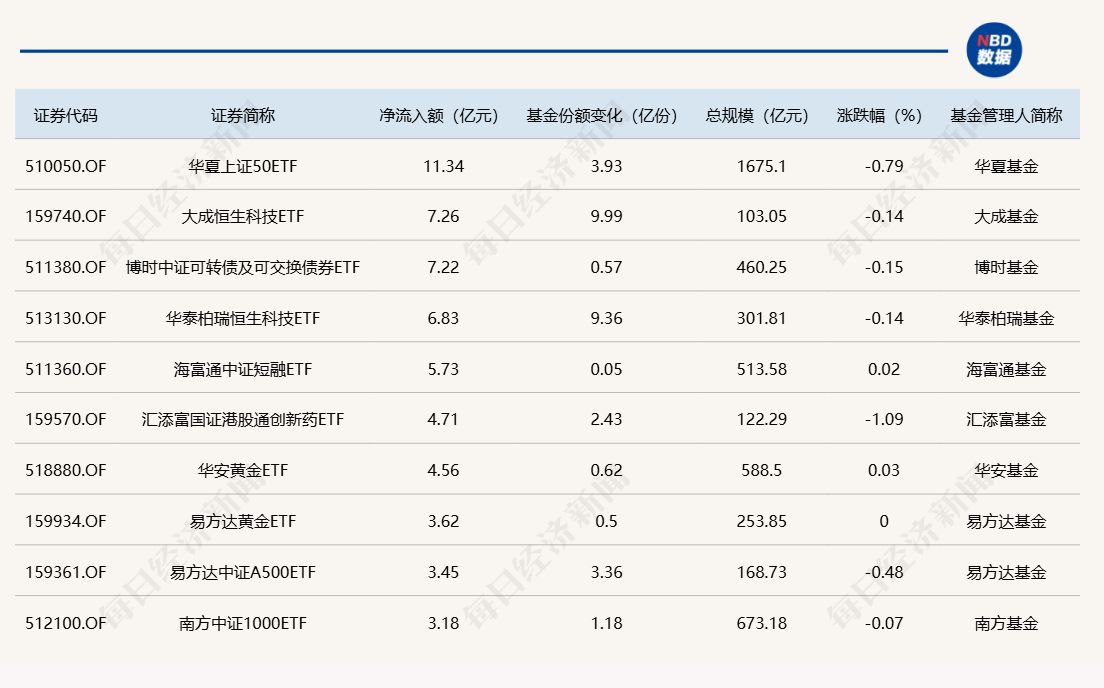Select the name 南方中证1000ETF
Image resolution: width=1104 pixels, height=688 pixels.
[x=243, y=623]
